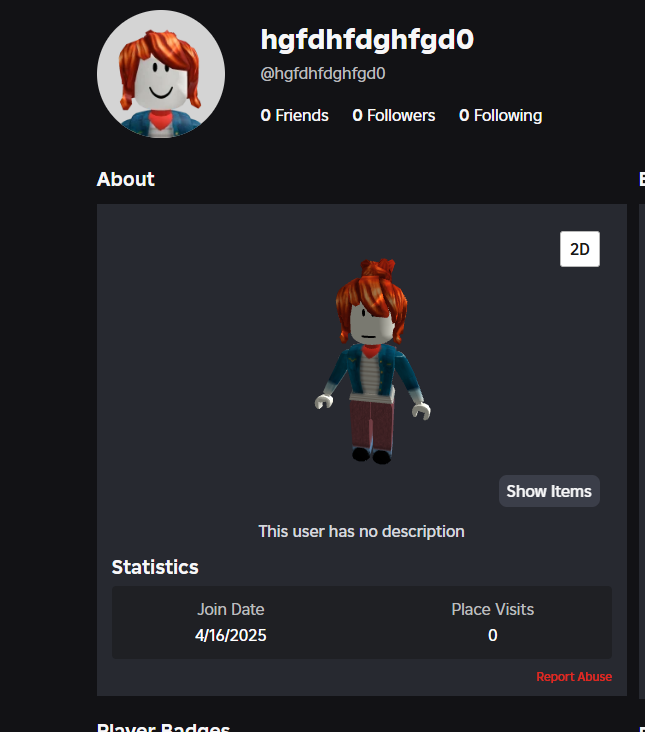Click the Join Date label
645x732 pixels.
tap(231, 609)
